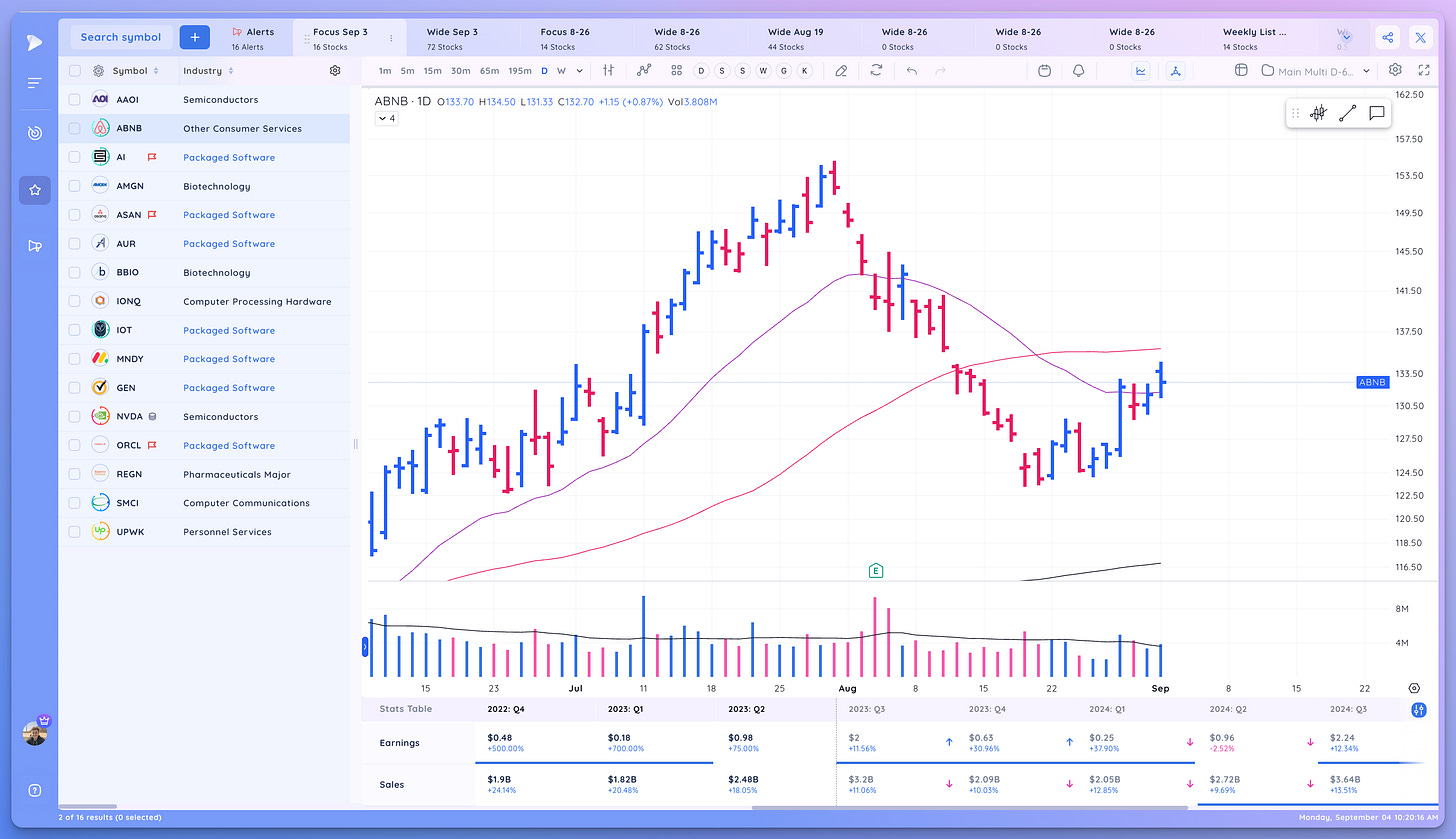Click the hierarchy tree panel icon
1456x839 pixels.
pyautogui.click(x=1175, y=70)
